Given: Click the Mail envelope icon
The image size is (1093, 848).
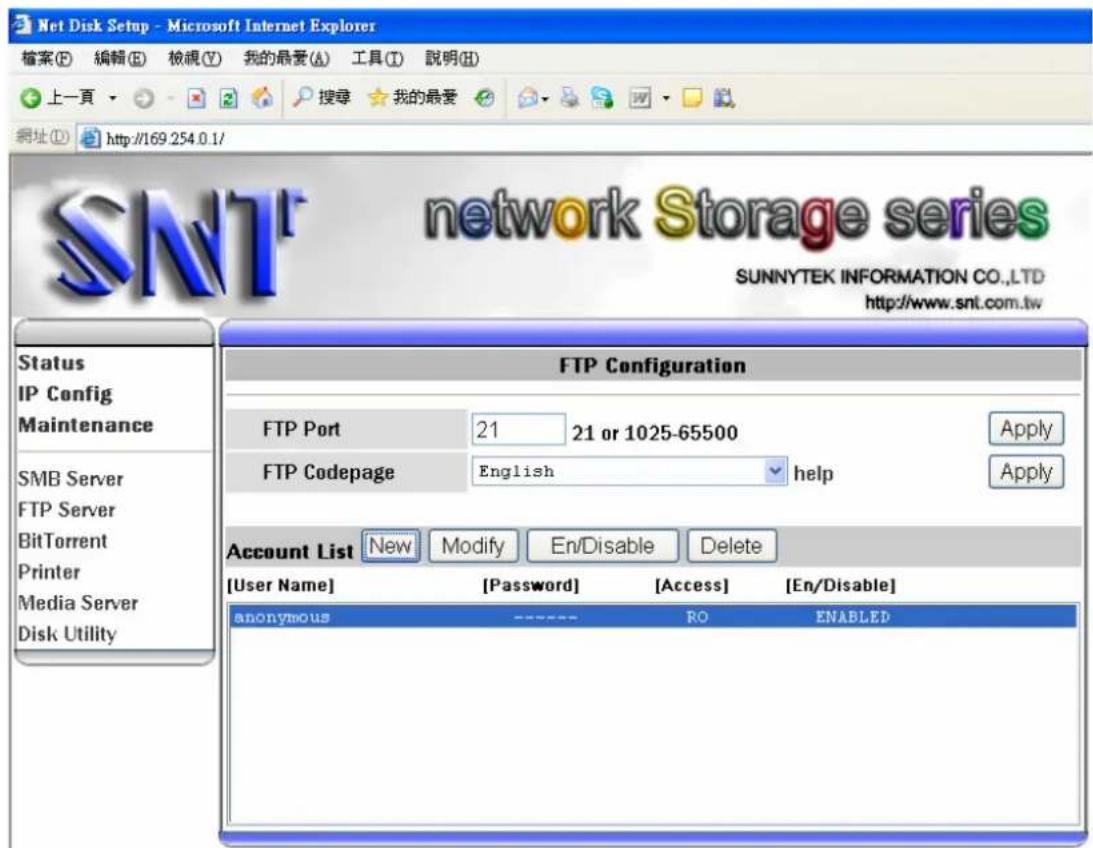Looking at the screenshot, I should pos(528,99).
